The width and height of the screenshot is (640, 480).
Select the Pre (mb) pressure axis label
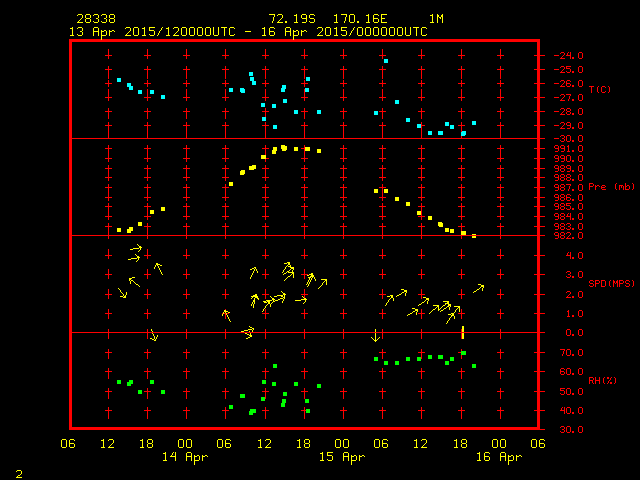(x=611, y=187)
